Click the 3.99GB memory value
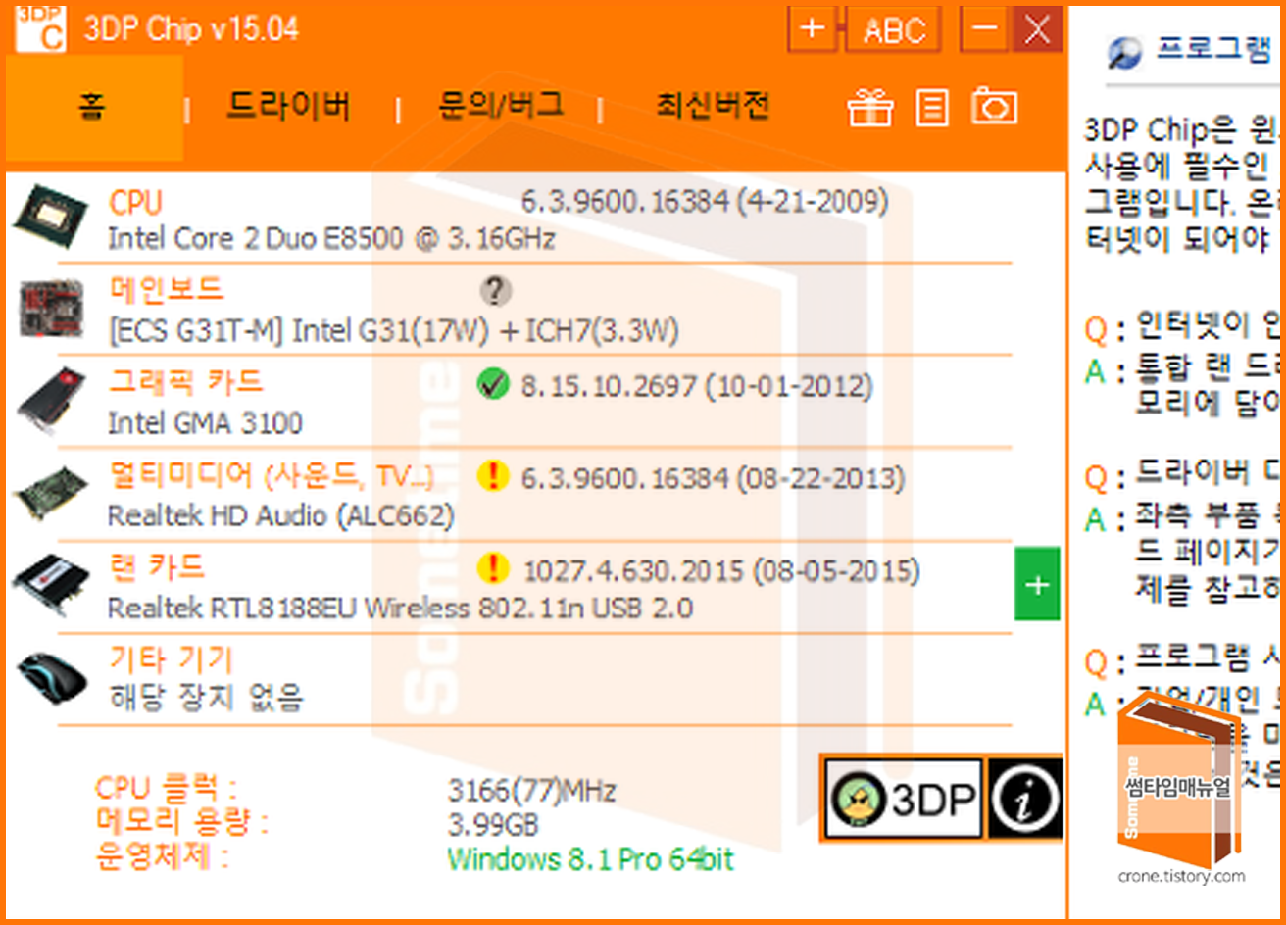The image size is (1286, 925). (493, 825)
